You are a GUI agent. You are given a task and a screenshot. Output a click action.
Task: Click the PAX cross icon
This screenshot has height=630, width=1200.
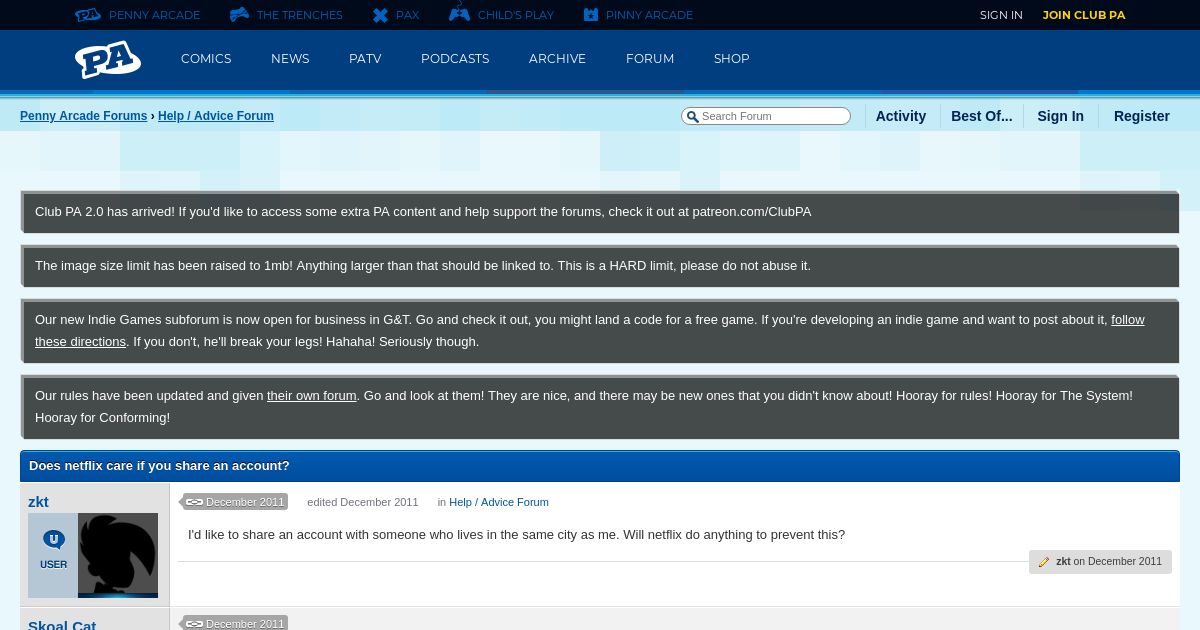(x=380, y=15)
